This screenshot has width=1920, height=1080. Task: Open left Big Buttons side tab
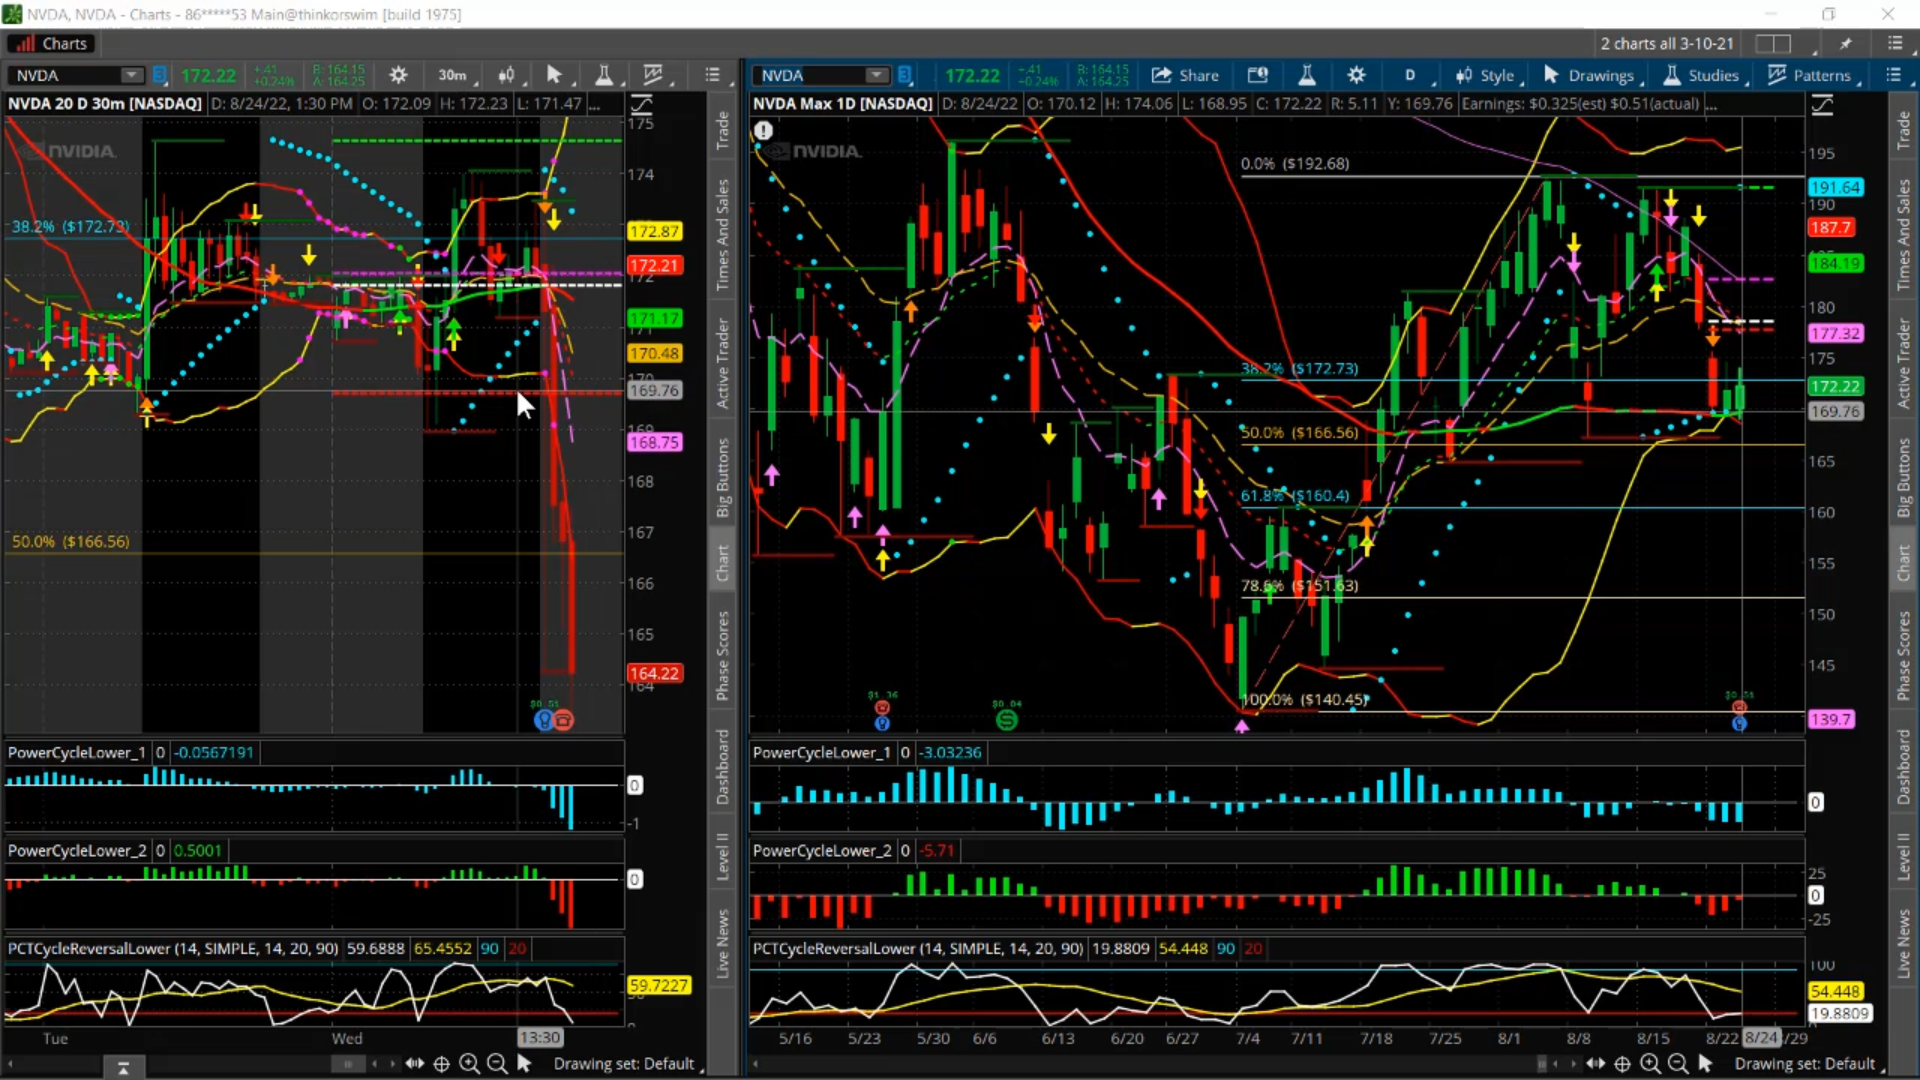pyautogui.click(x=722, y=477)
